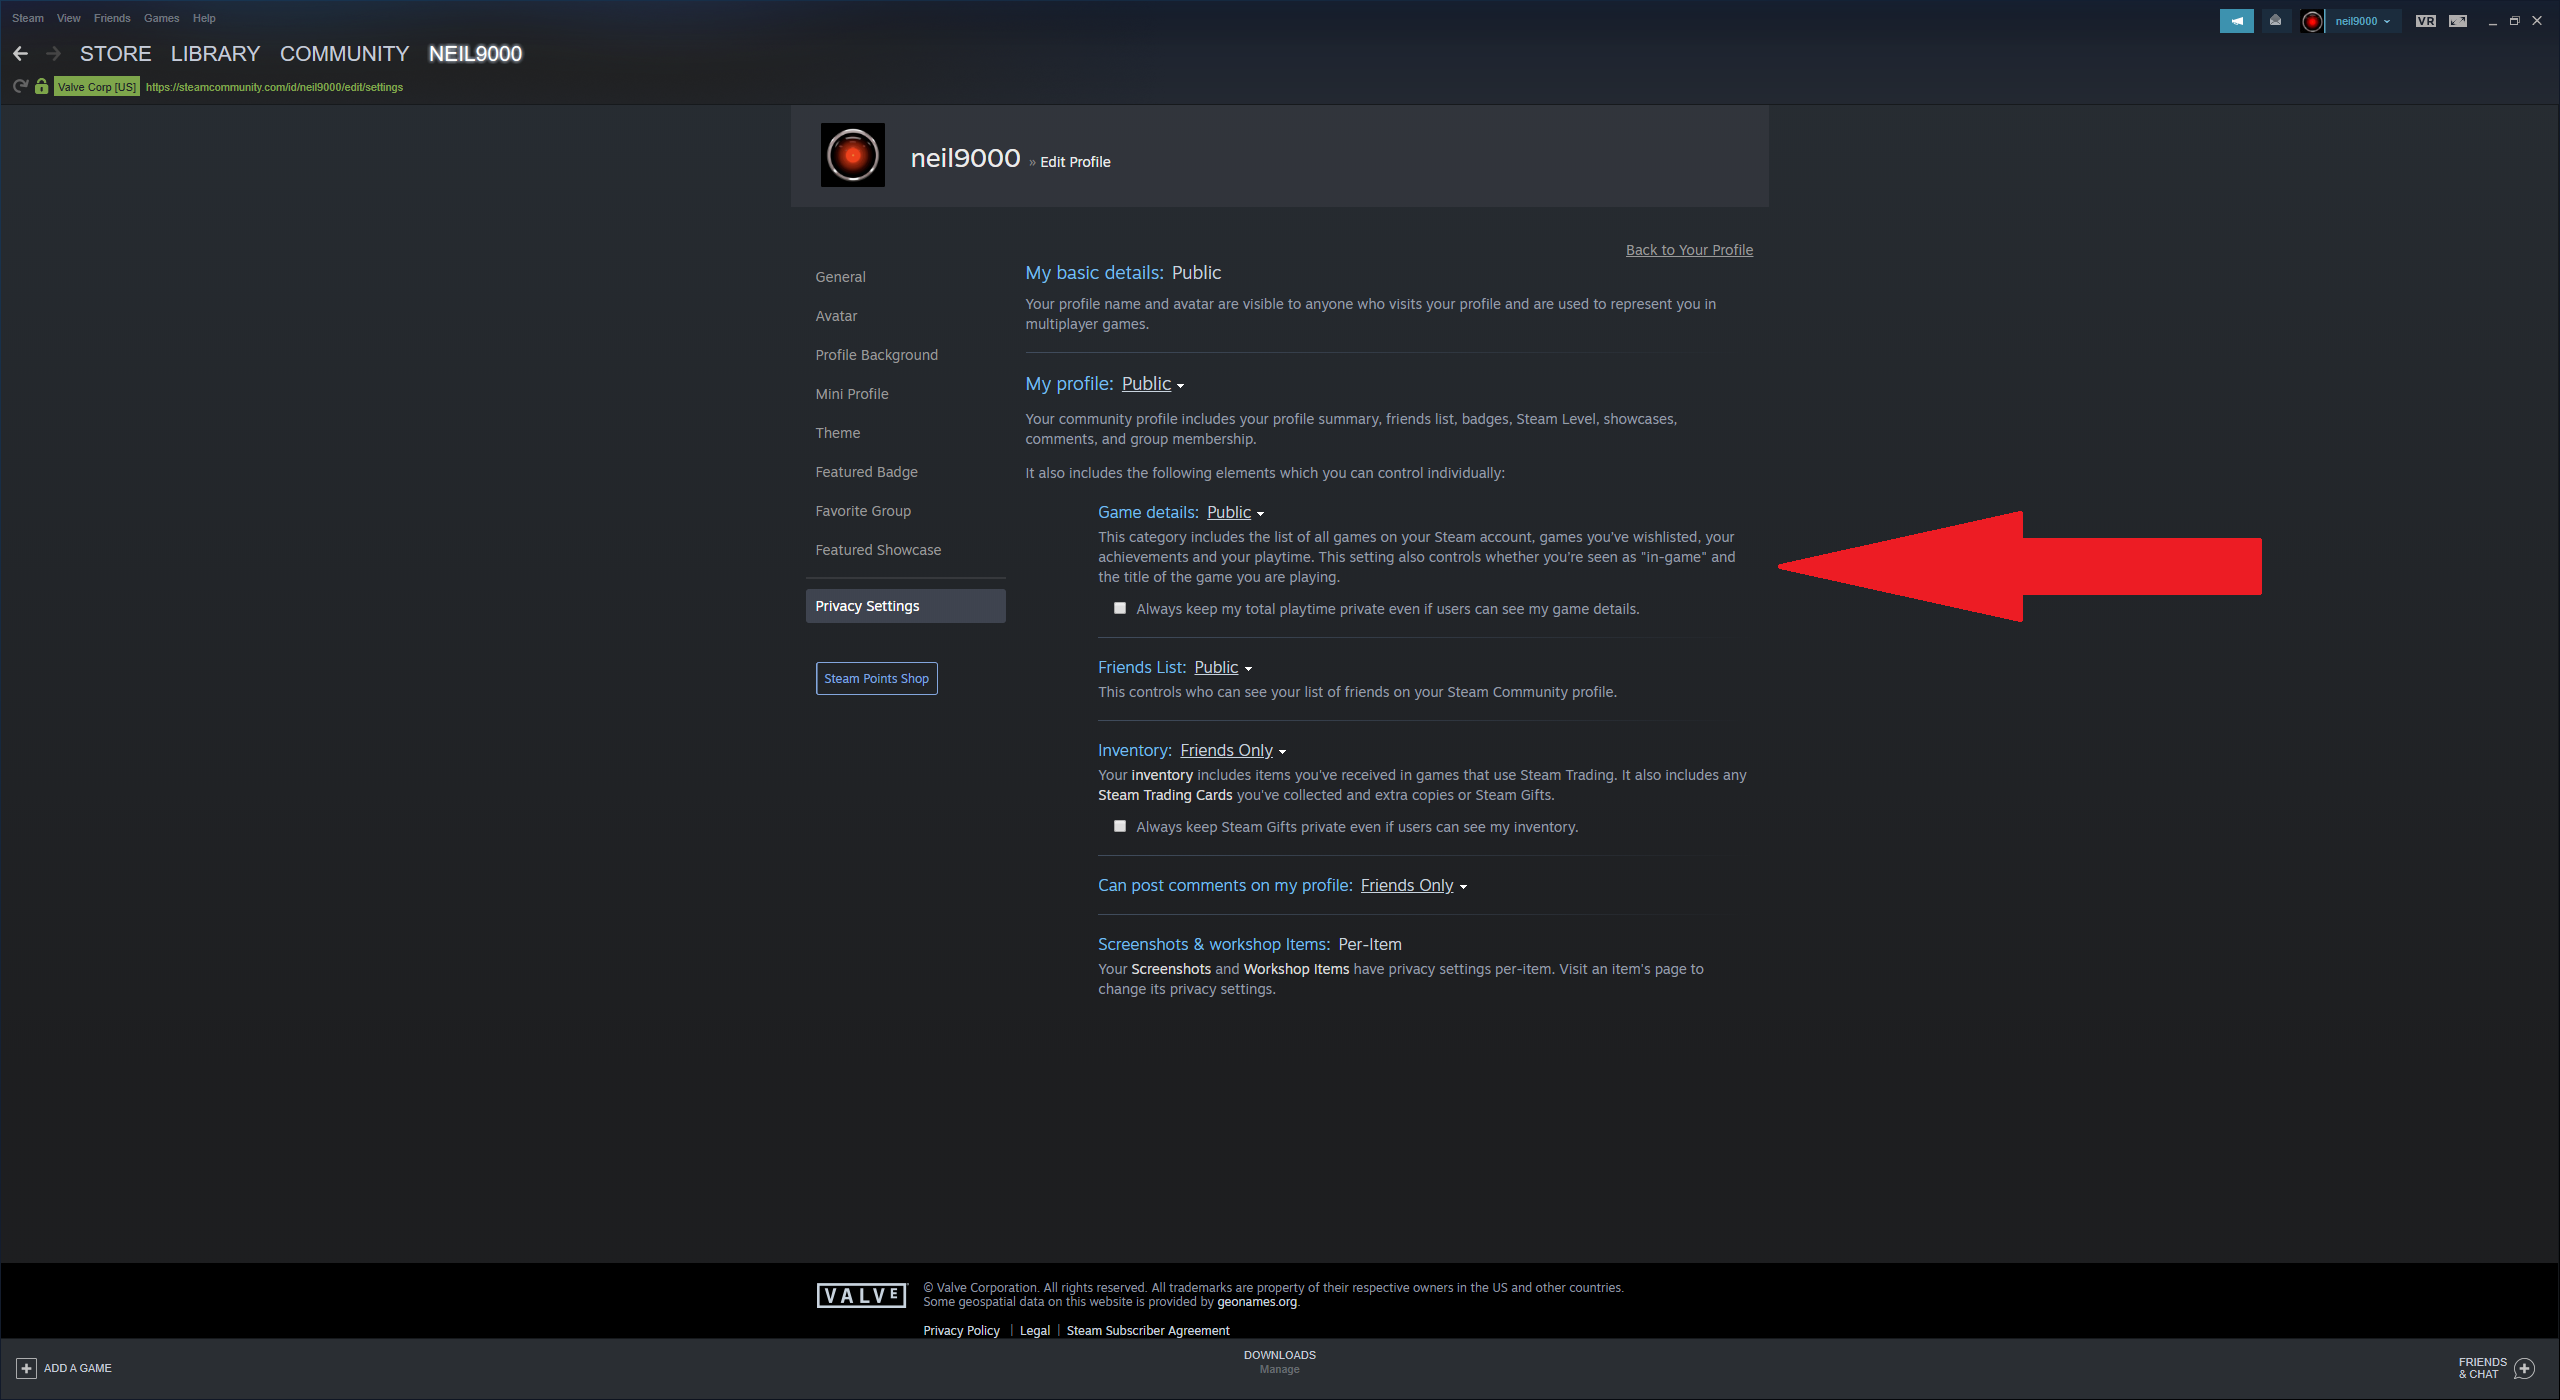Image resolution: width=2560 pixels, height=1400 pixels.
Task: Open the announcements megaphone icon
Action: [x=2236, y=21]
